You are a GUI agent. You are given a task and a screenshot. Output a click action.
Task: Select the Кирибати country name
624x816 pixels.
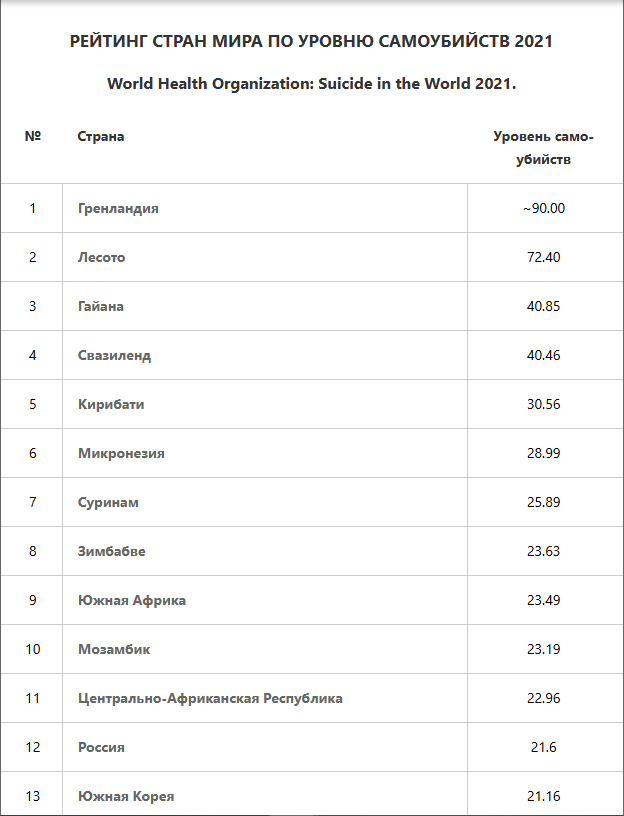[x=111, y=404]
